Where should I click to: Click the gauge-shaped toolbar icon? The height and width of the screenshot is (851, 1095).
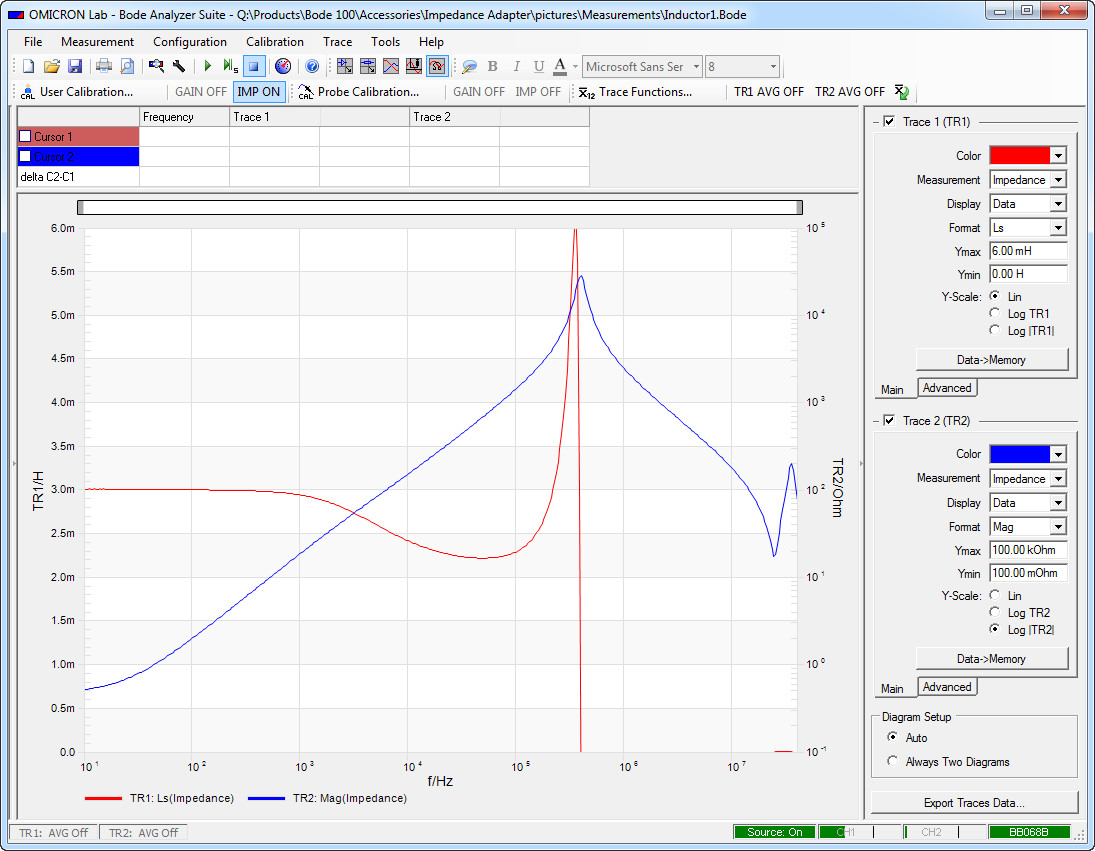point(283,66)
